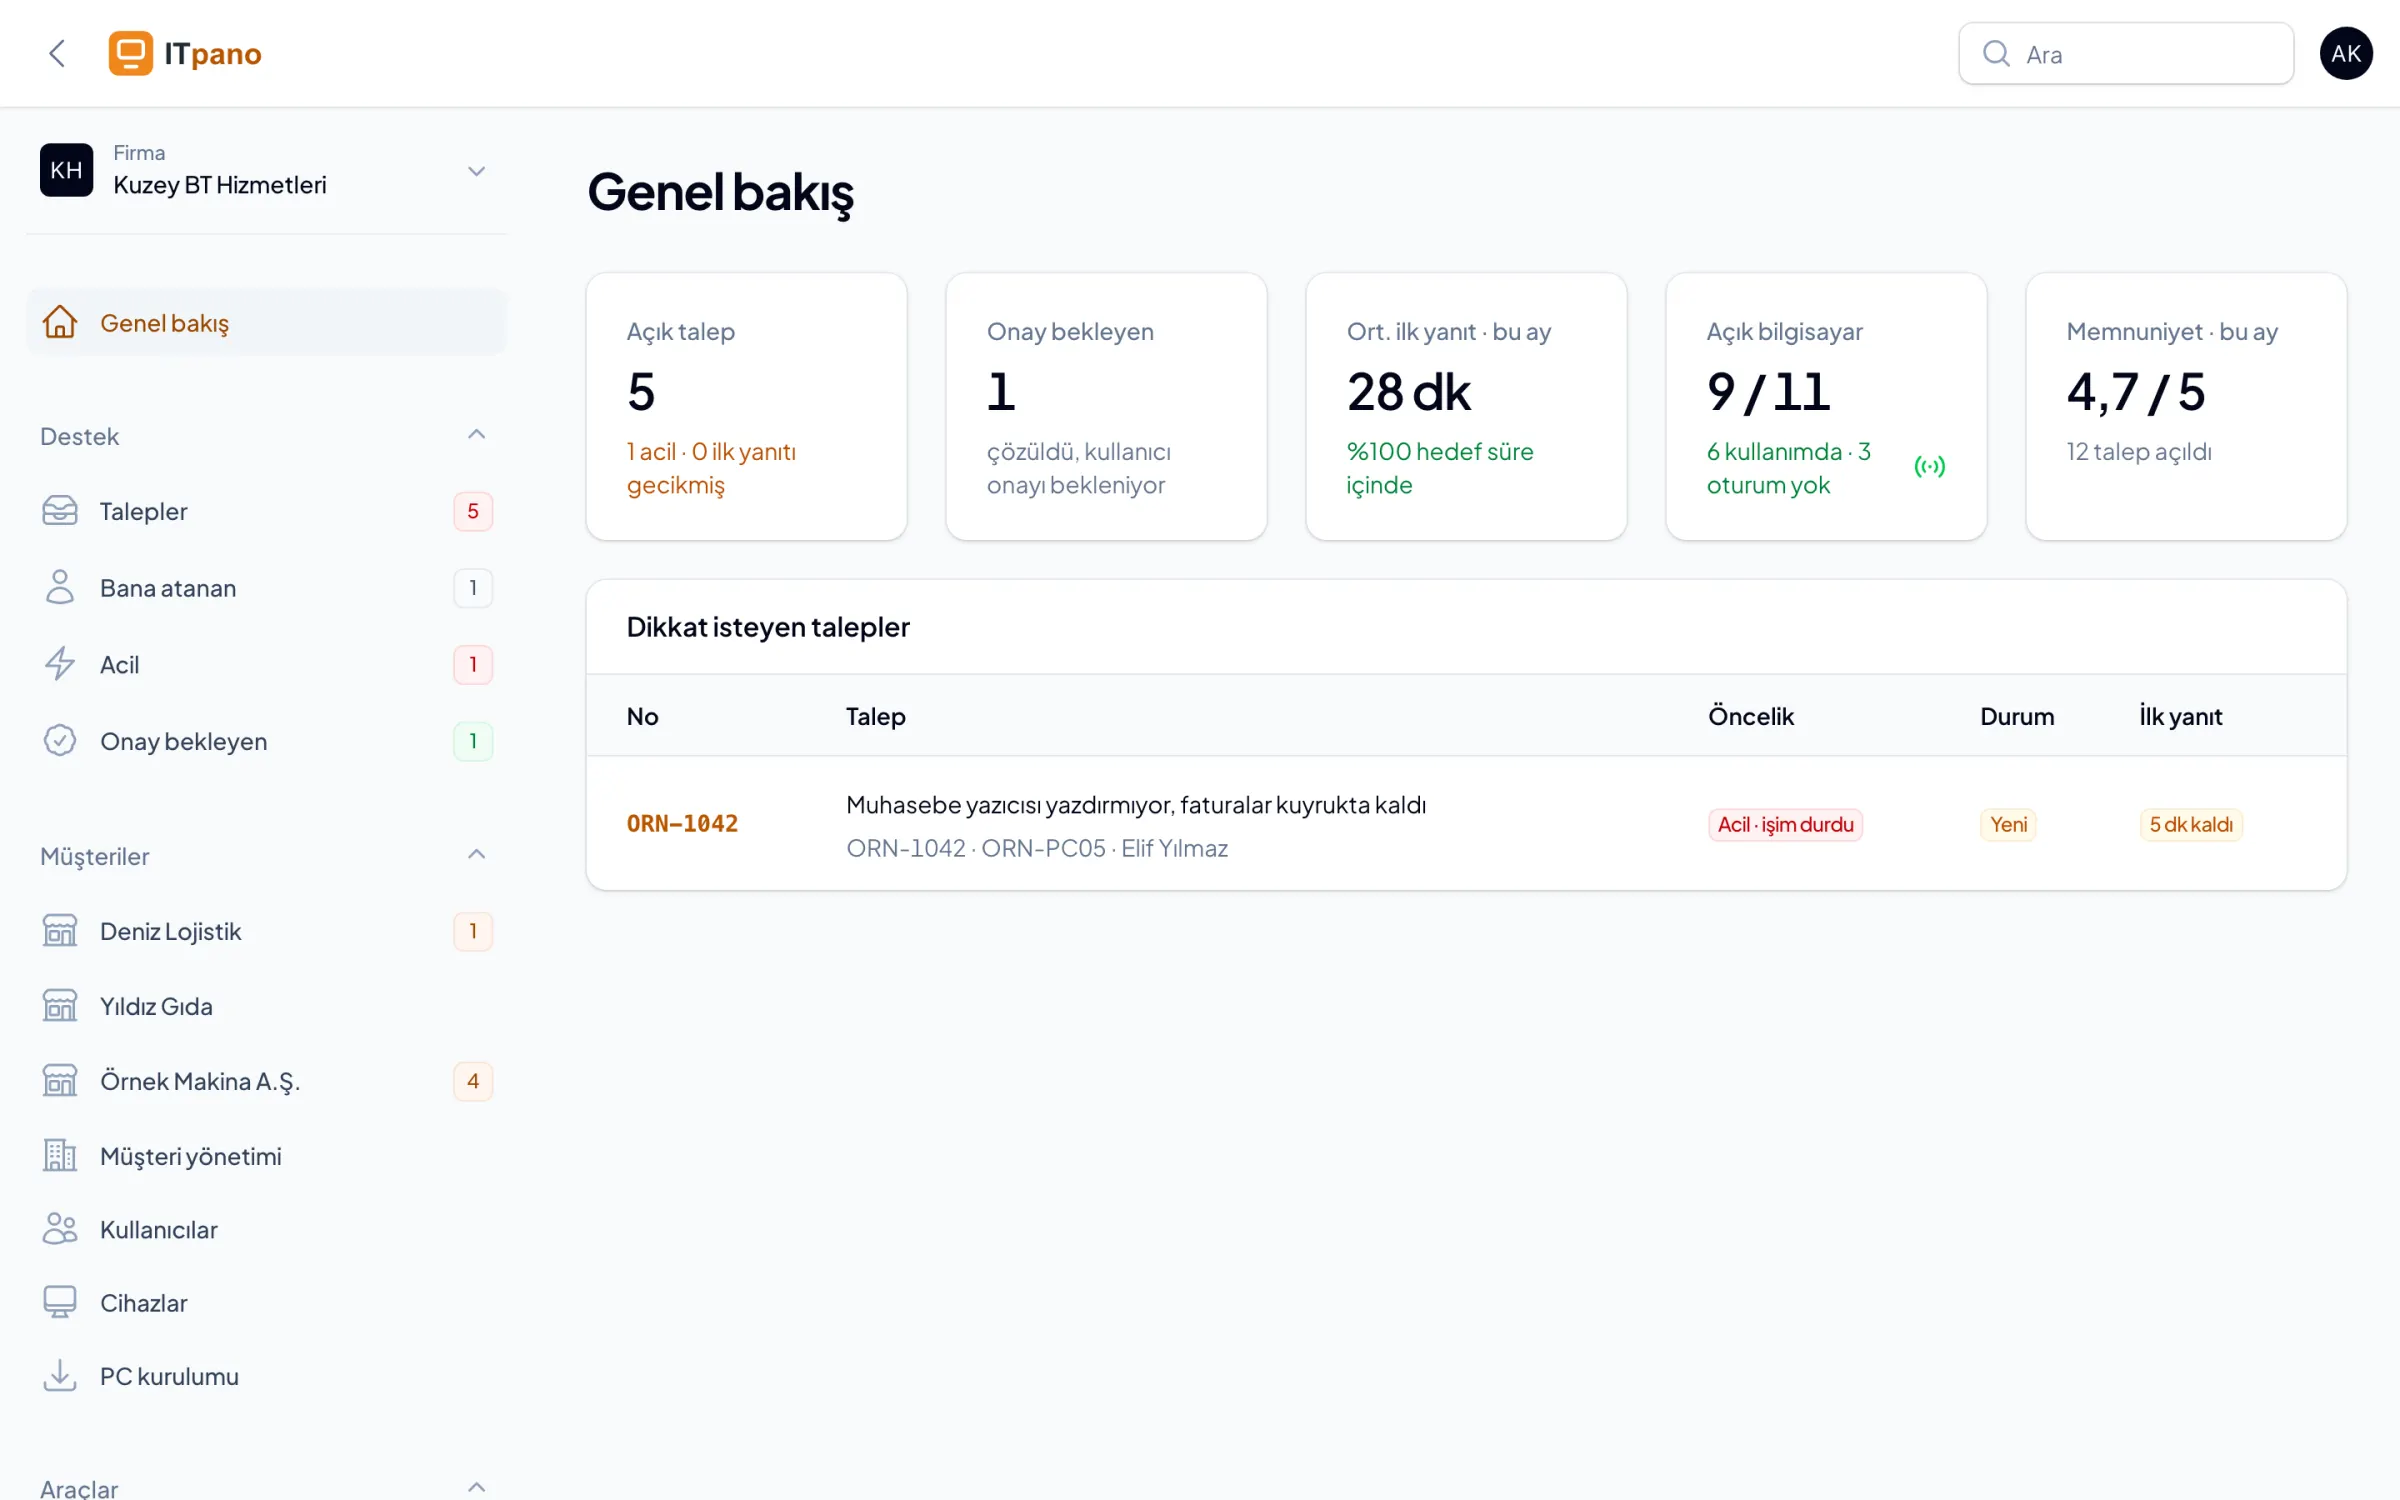Open the Açık talep summary card
The image size is (2400, 1500).
coord(746,407)
